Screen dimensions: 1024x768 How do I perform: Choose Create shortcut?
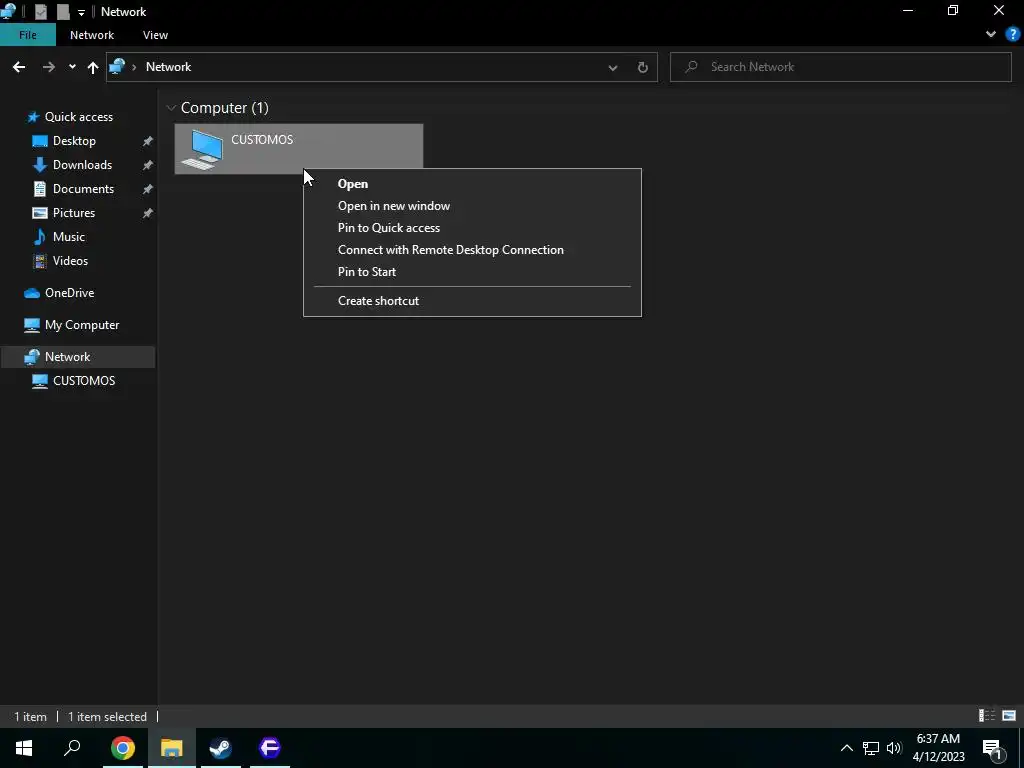(x=472, y=301)
